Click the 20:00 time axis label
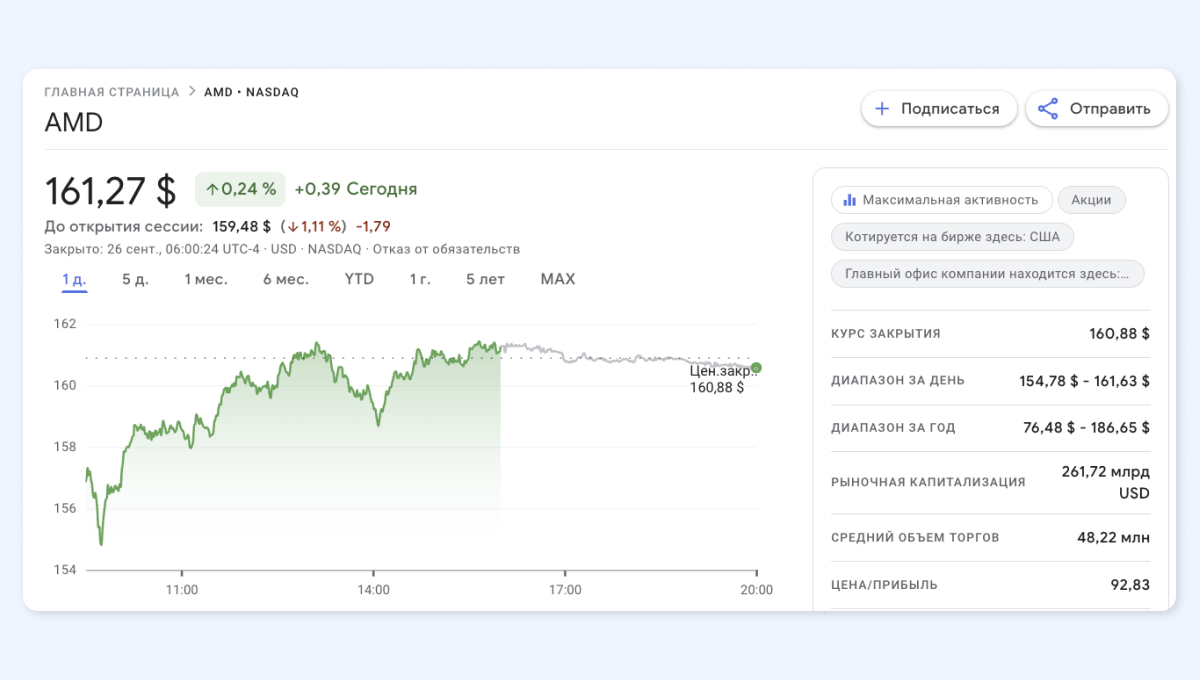Viewport: 1200px width, 680px height. coord(757,590)
